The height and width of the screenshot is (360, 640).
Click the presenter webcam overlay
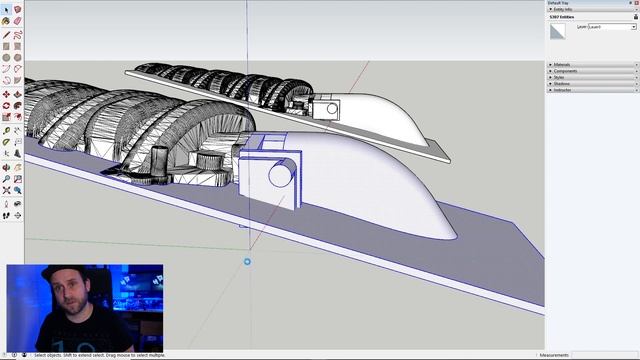click(x=85, y=308)
